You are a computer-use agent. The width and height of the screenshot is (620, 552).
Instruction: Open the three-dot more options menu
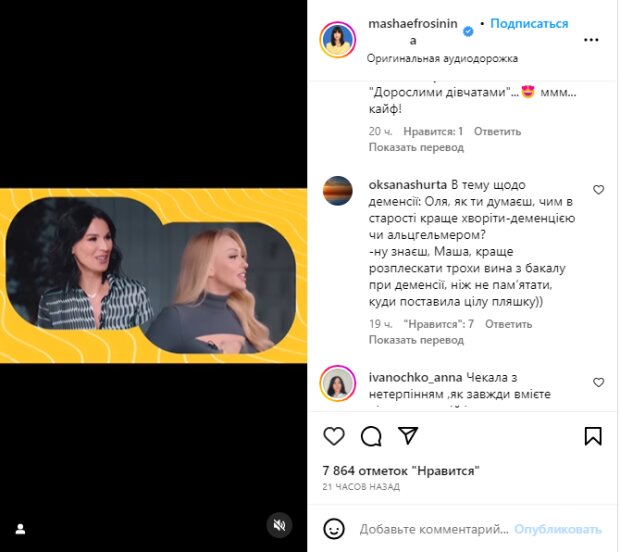[x=591, y=40]
